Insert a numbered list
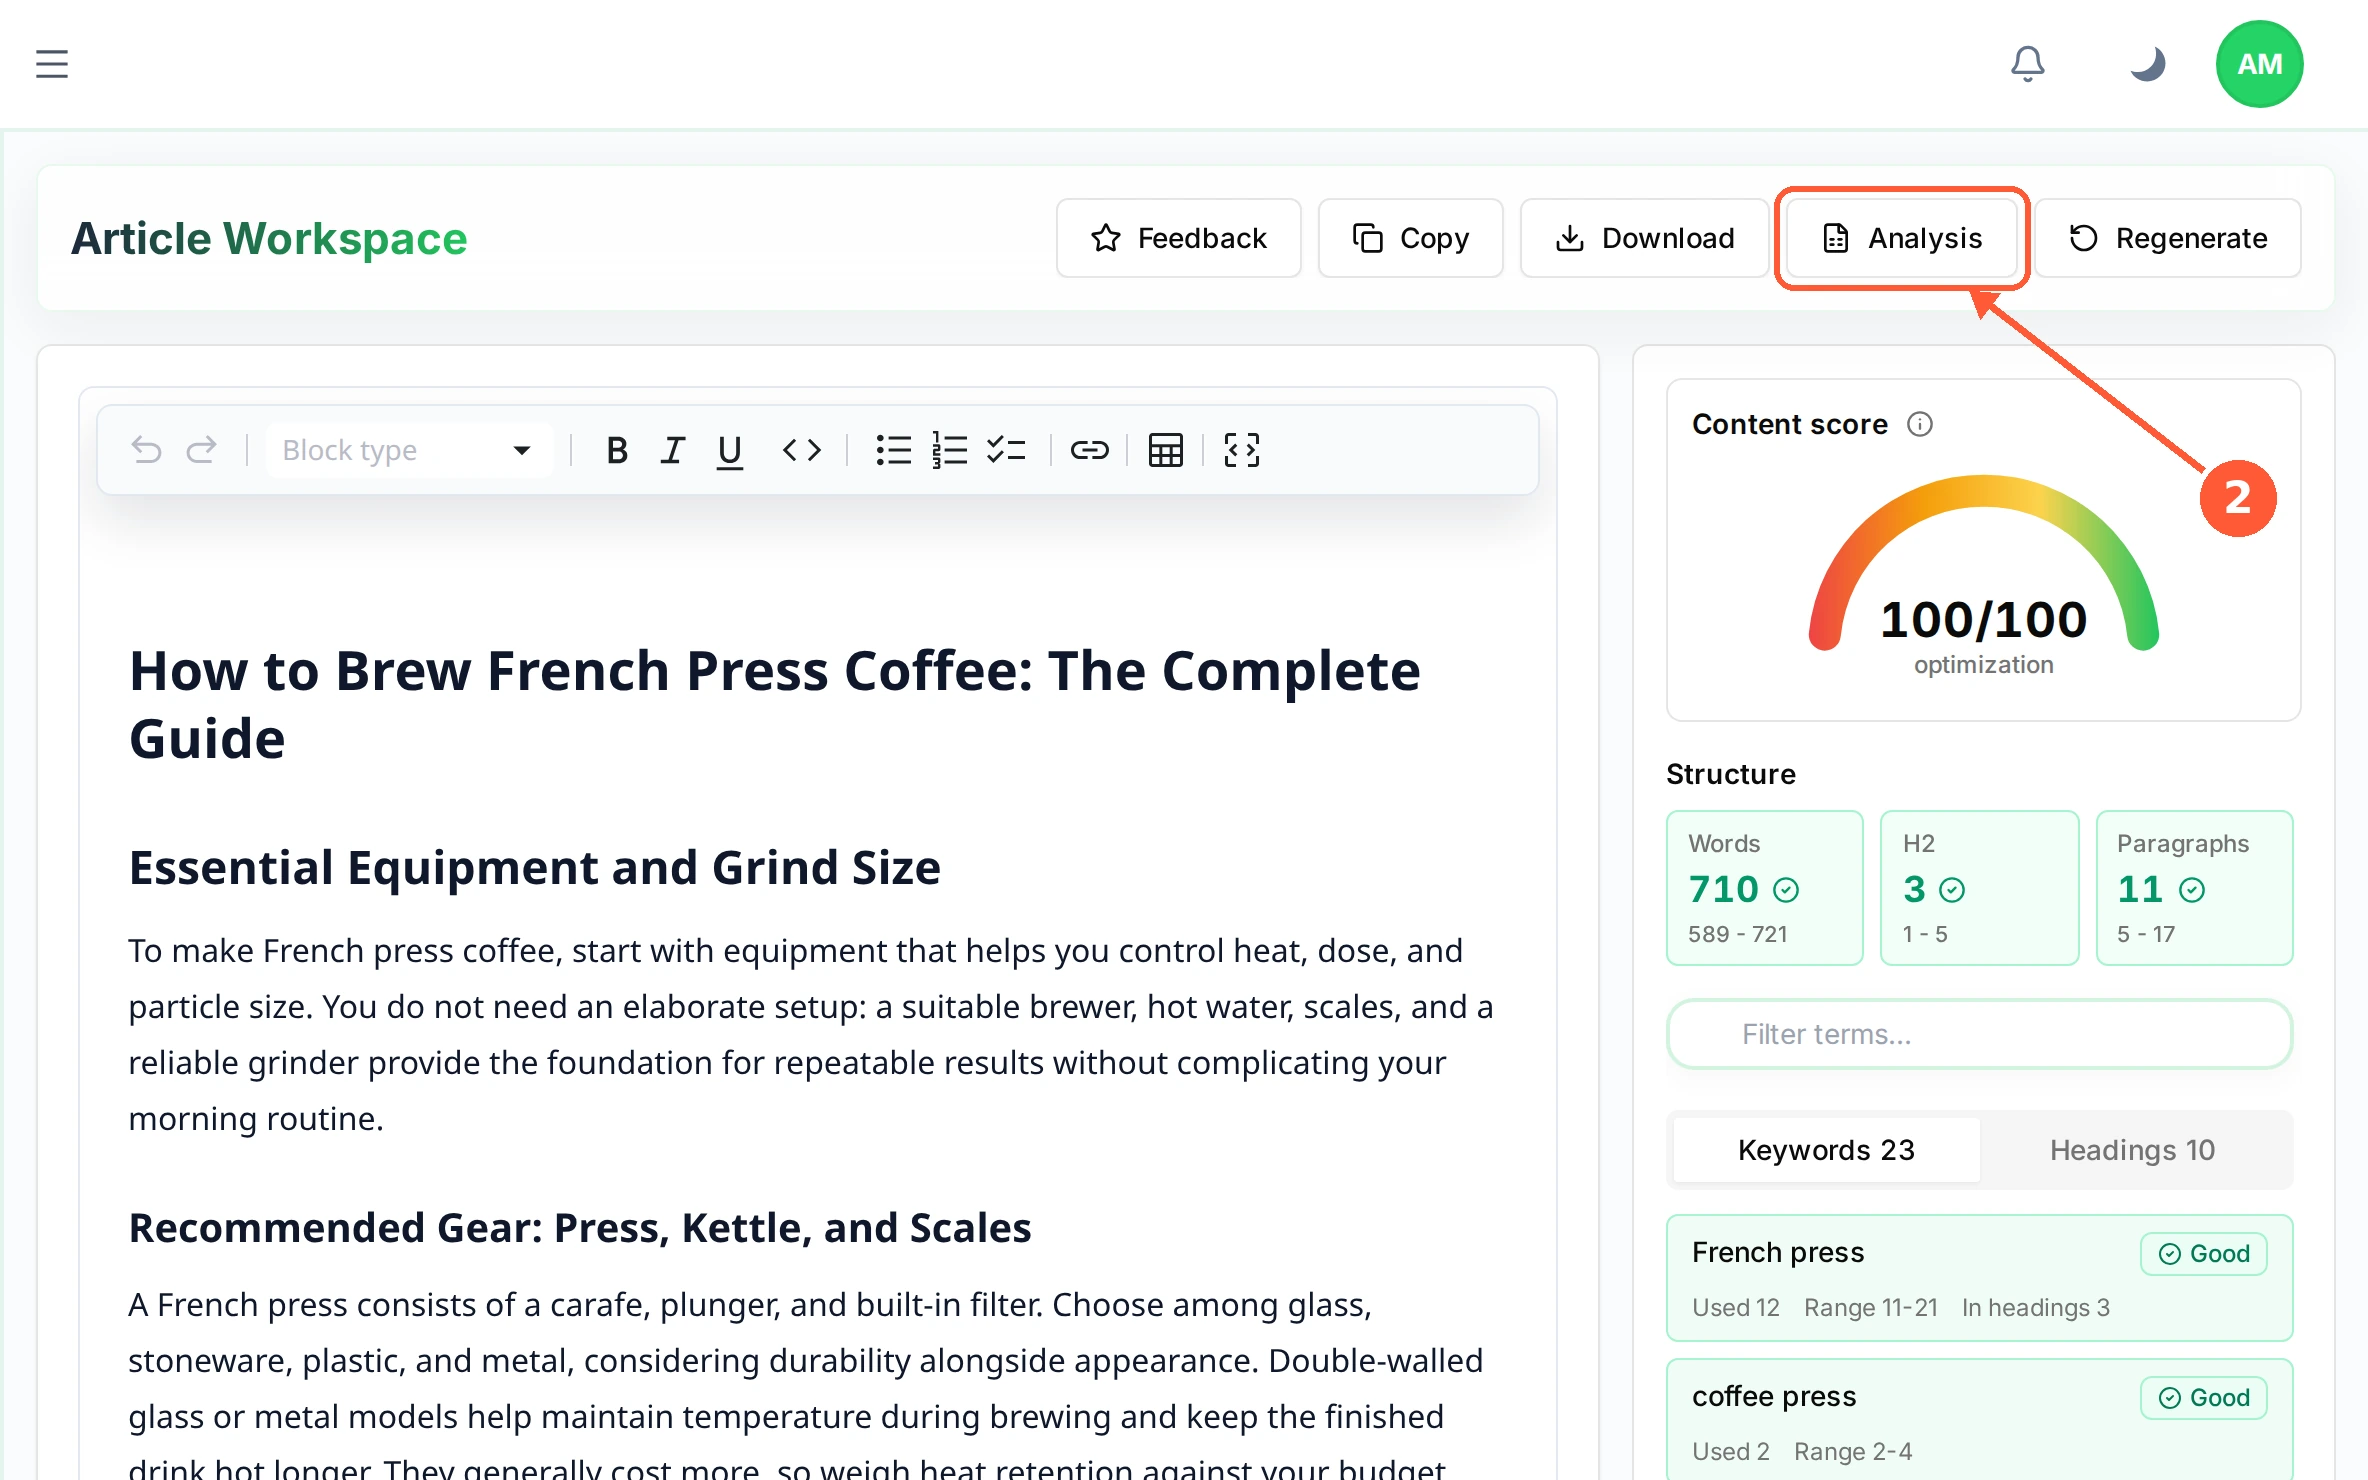 949,450
